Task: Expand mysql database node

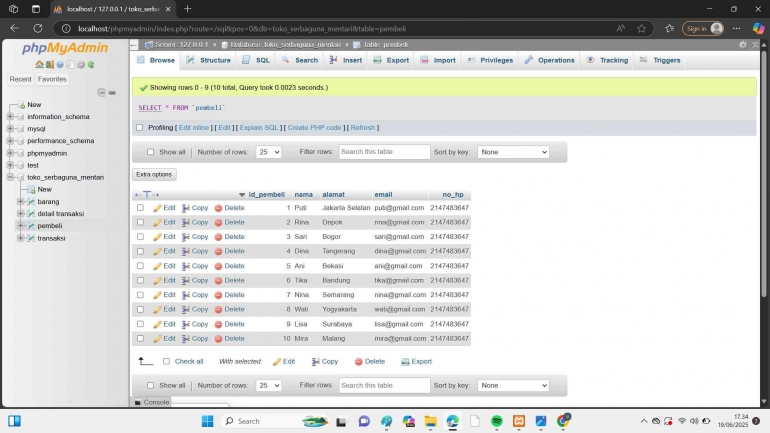Action: pos(10,129)
